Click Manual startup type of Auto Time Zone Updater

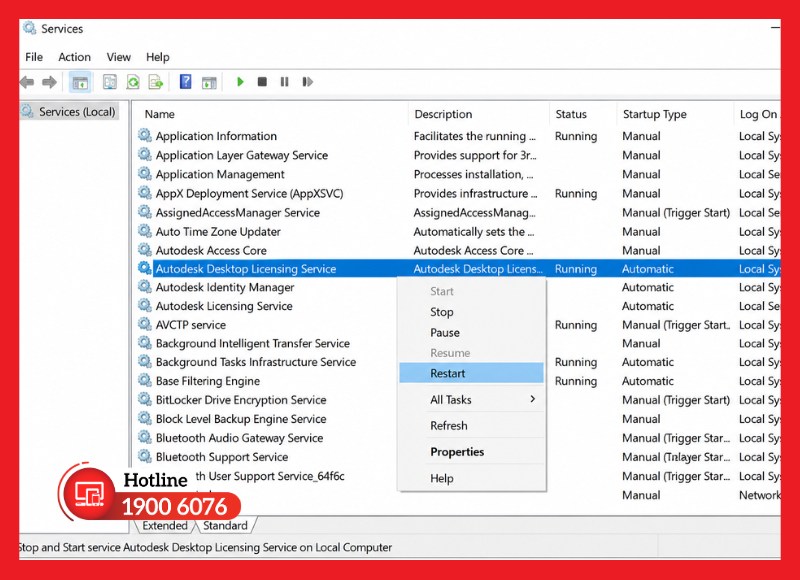641,232
